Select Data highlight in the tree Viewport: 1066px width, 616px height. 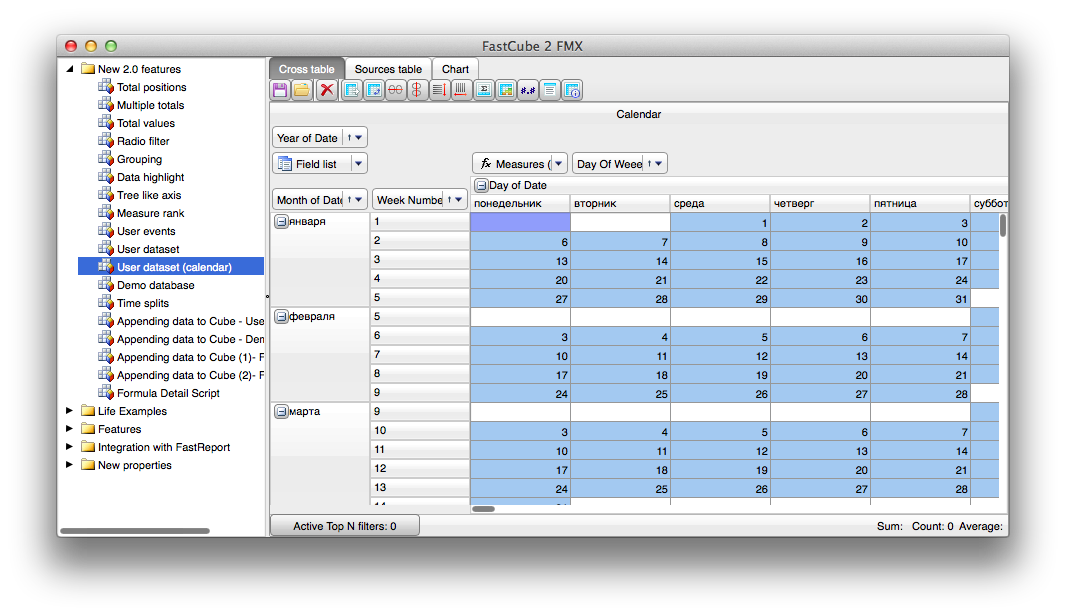point(150,177)
